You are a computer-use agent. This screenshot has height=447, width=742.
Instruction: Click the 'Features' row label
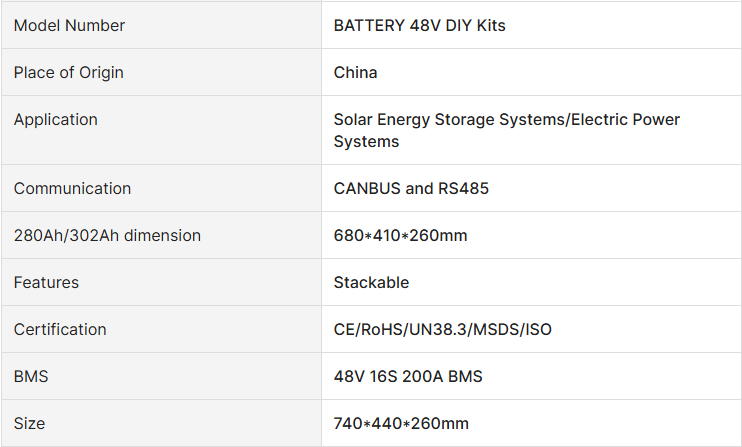[x=46, y=283]
